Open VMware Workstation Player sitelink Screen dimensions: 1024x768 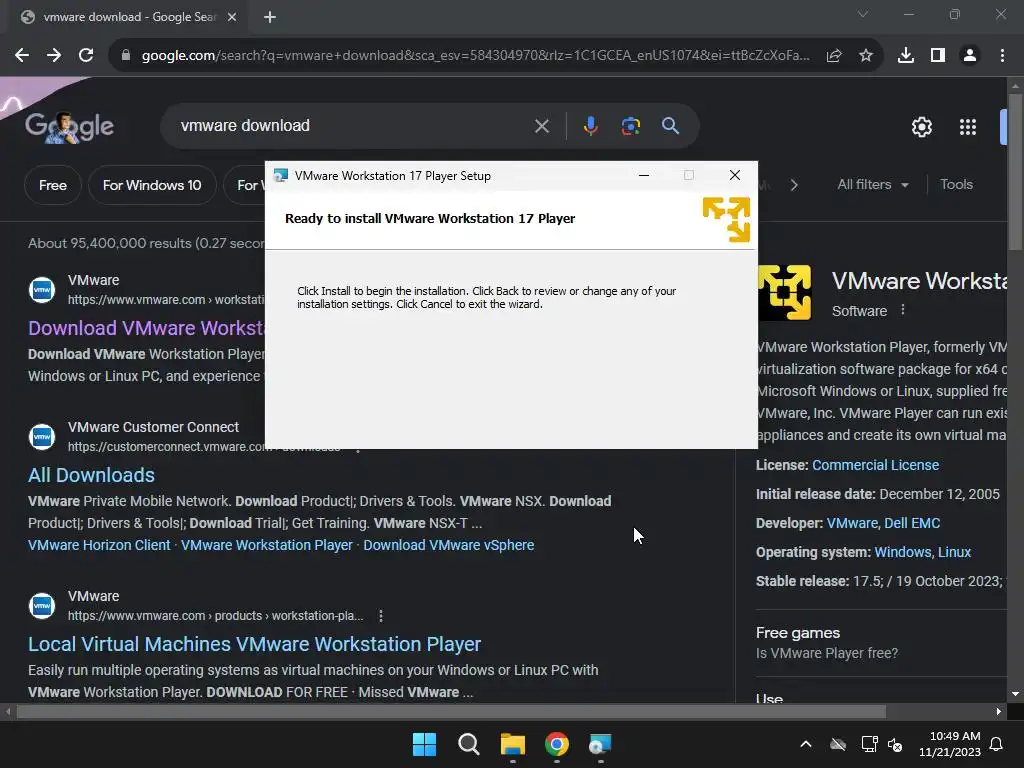coord(266,545)
